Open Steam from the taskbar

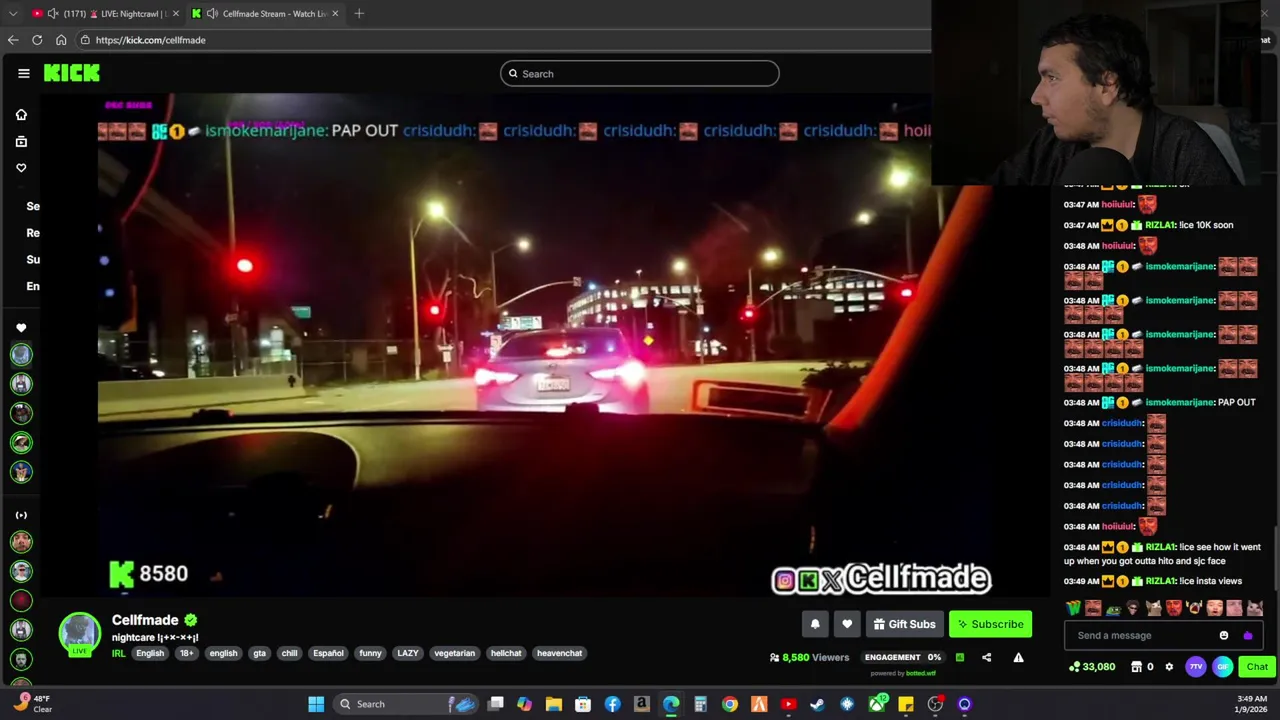[x=818, y=704]
